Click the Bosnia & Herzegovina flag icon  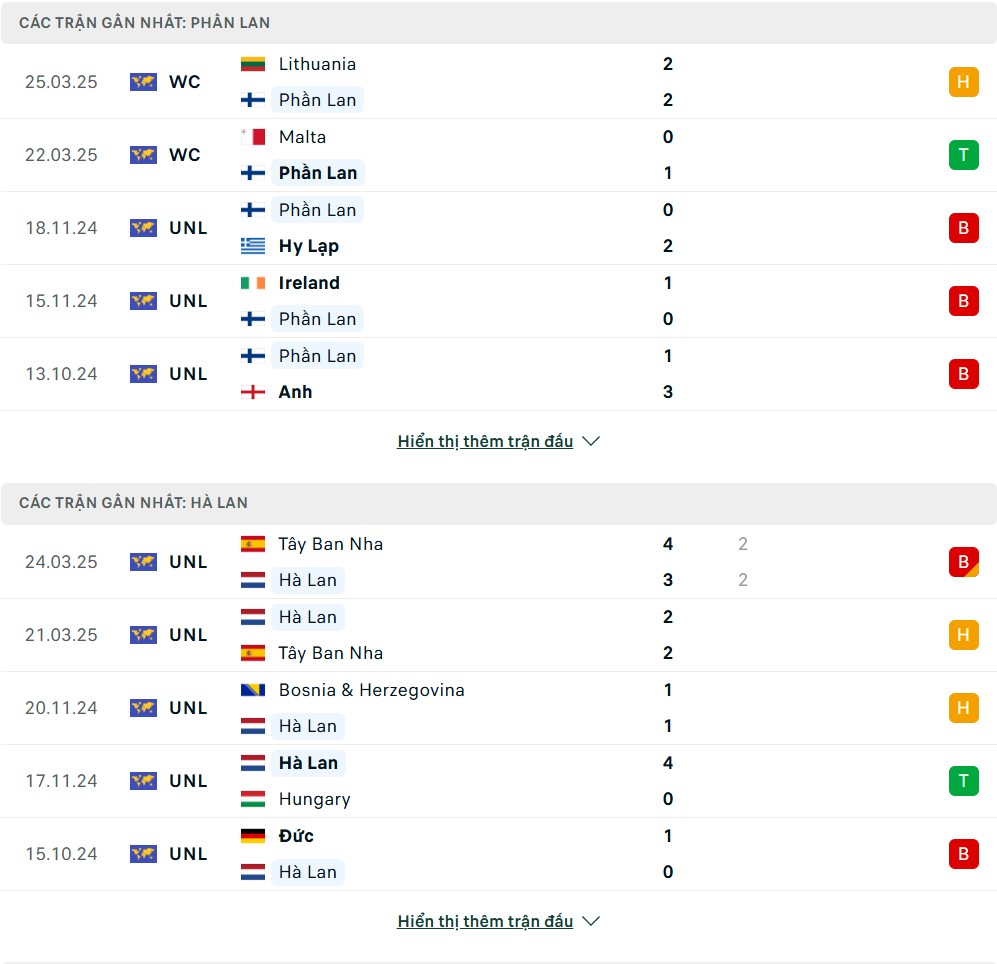click(x=252, y=690)
